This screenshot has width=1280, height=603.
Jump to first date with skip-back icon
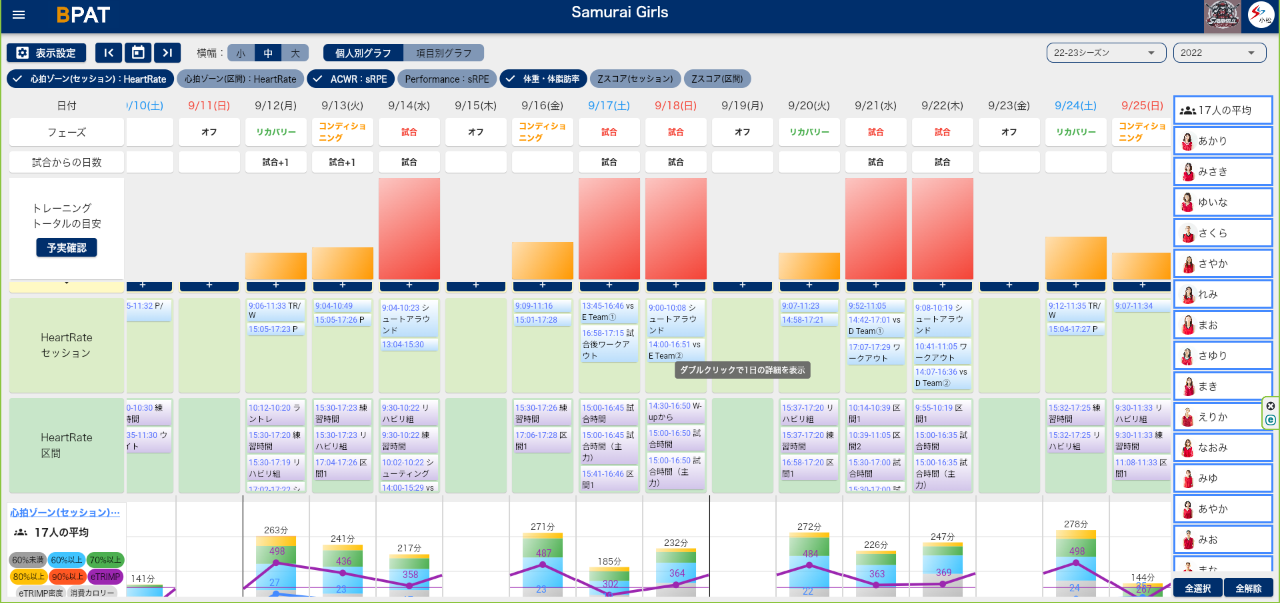108,53
